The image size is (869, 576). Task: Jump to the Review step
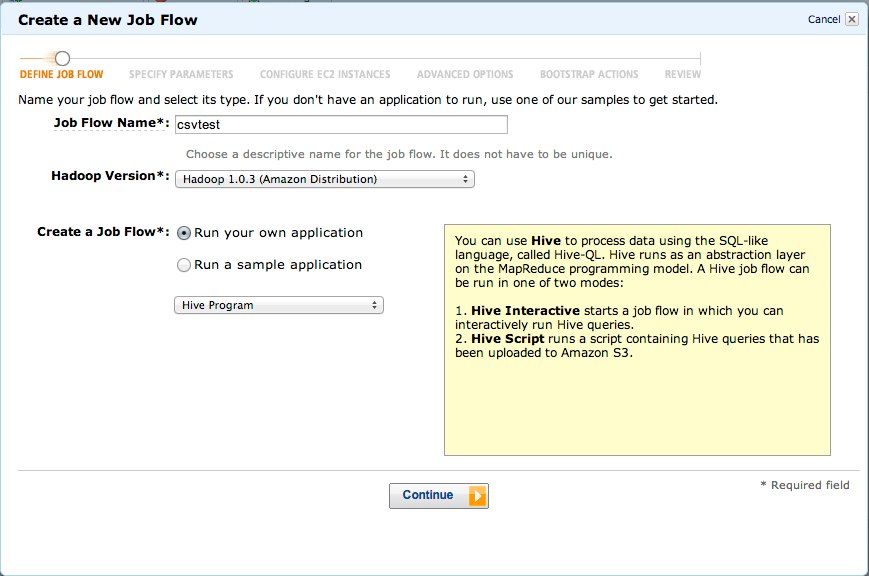click(682, 75)
